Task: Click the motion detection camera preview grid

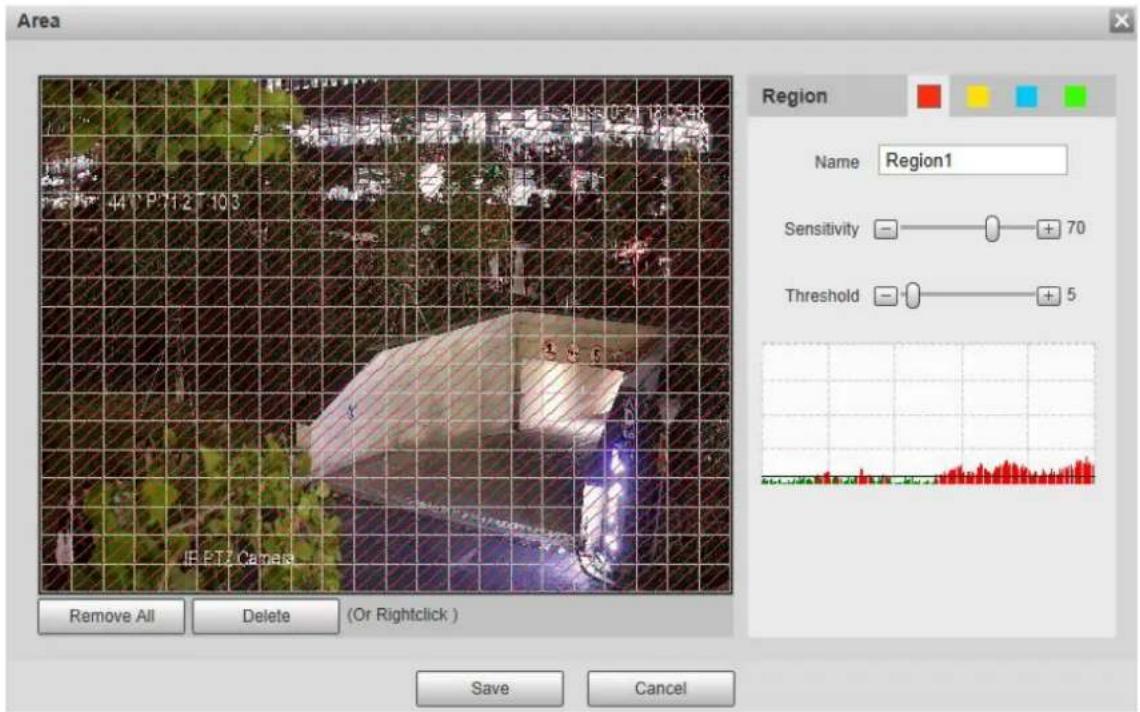Action: pos(385,335)
